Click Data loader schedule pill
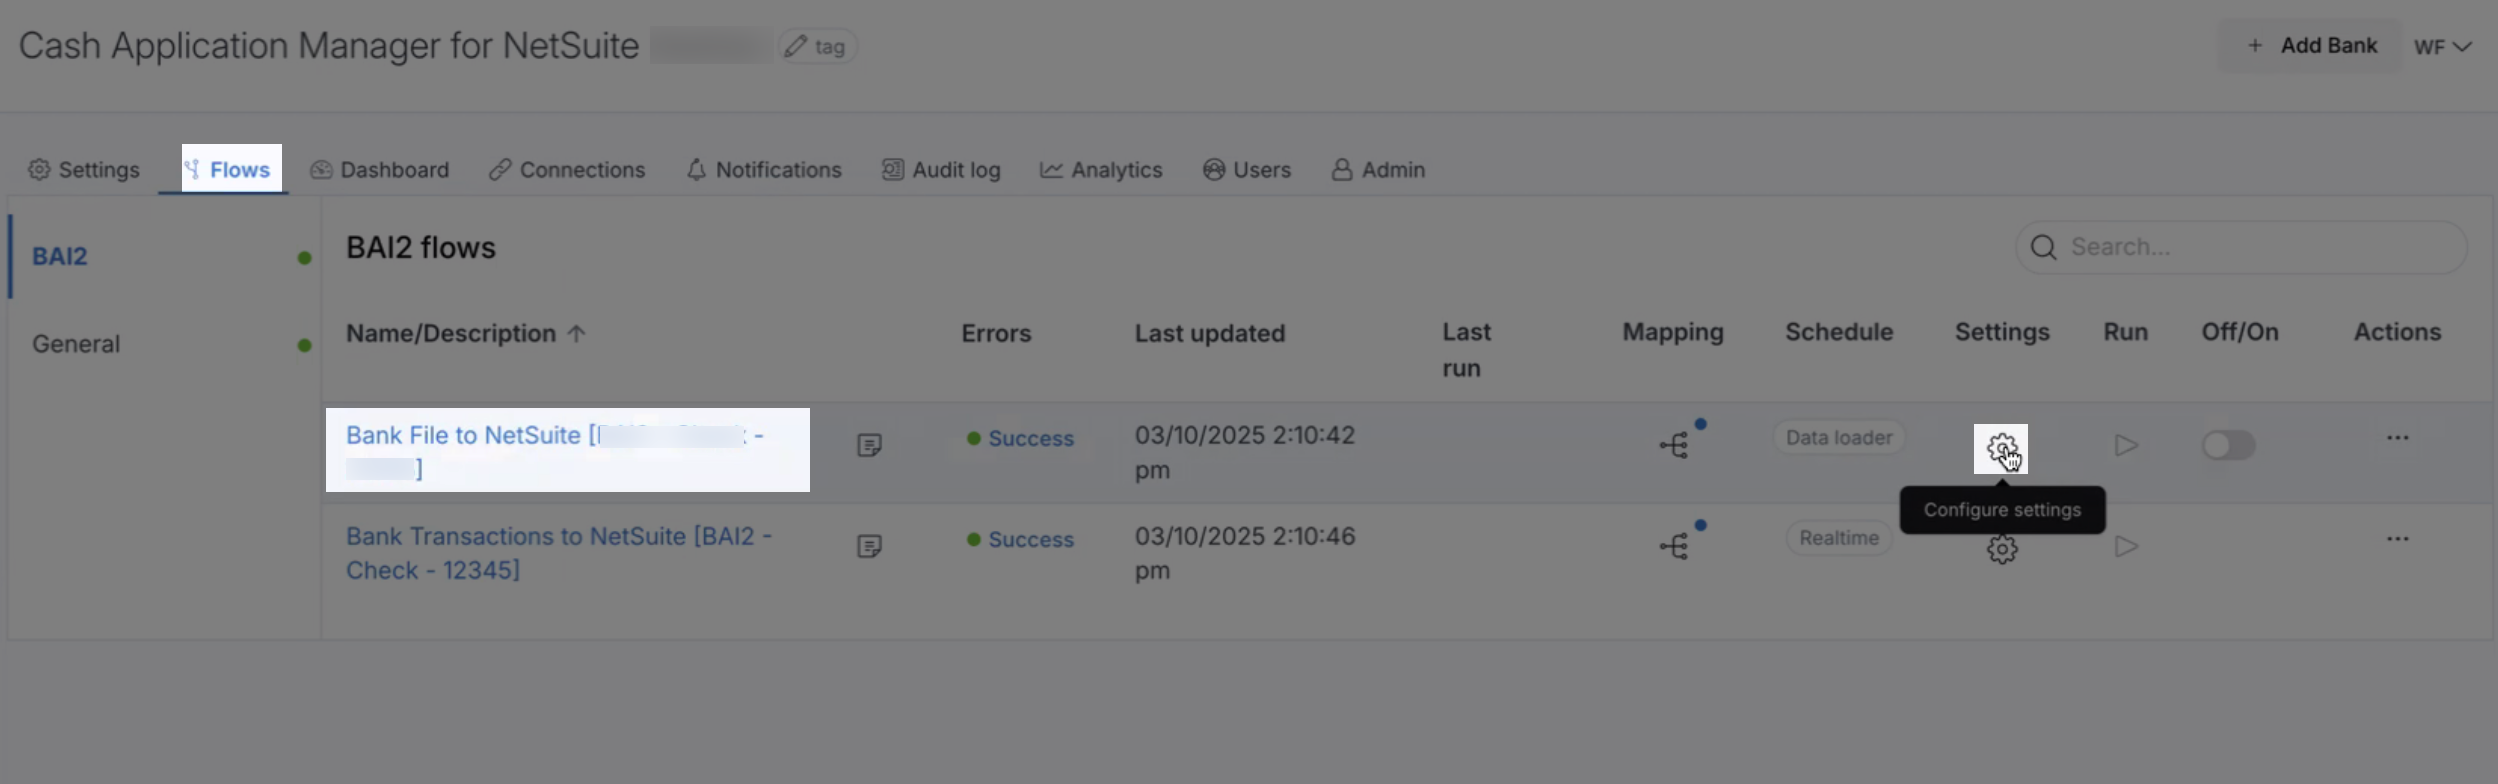The image size is (2498, 784). [1839, 438]
